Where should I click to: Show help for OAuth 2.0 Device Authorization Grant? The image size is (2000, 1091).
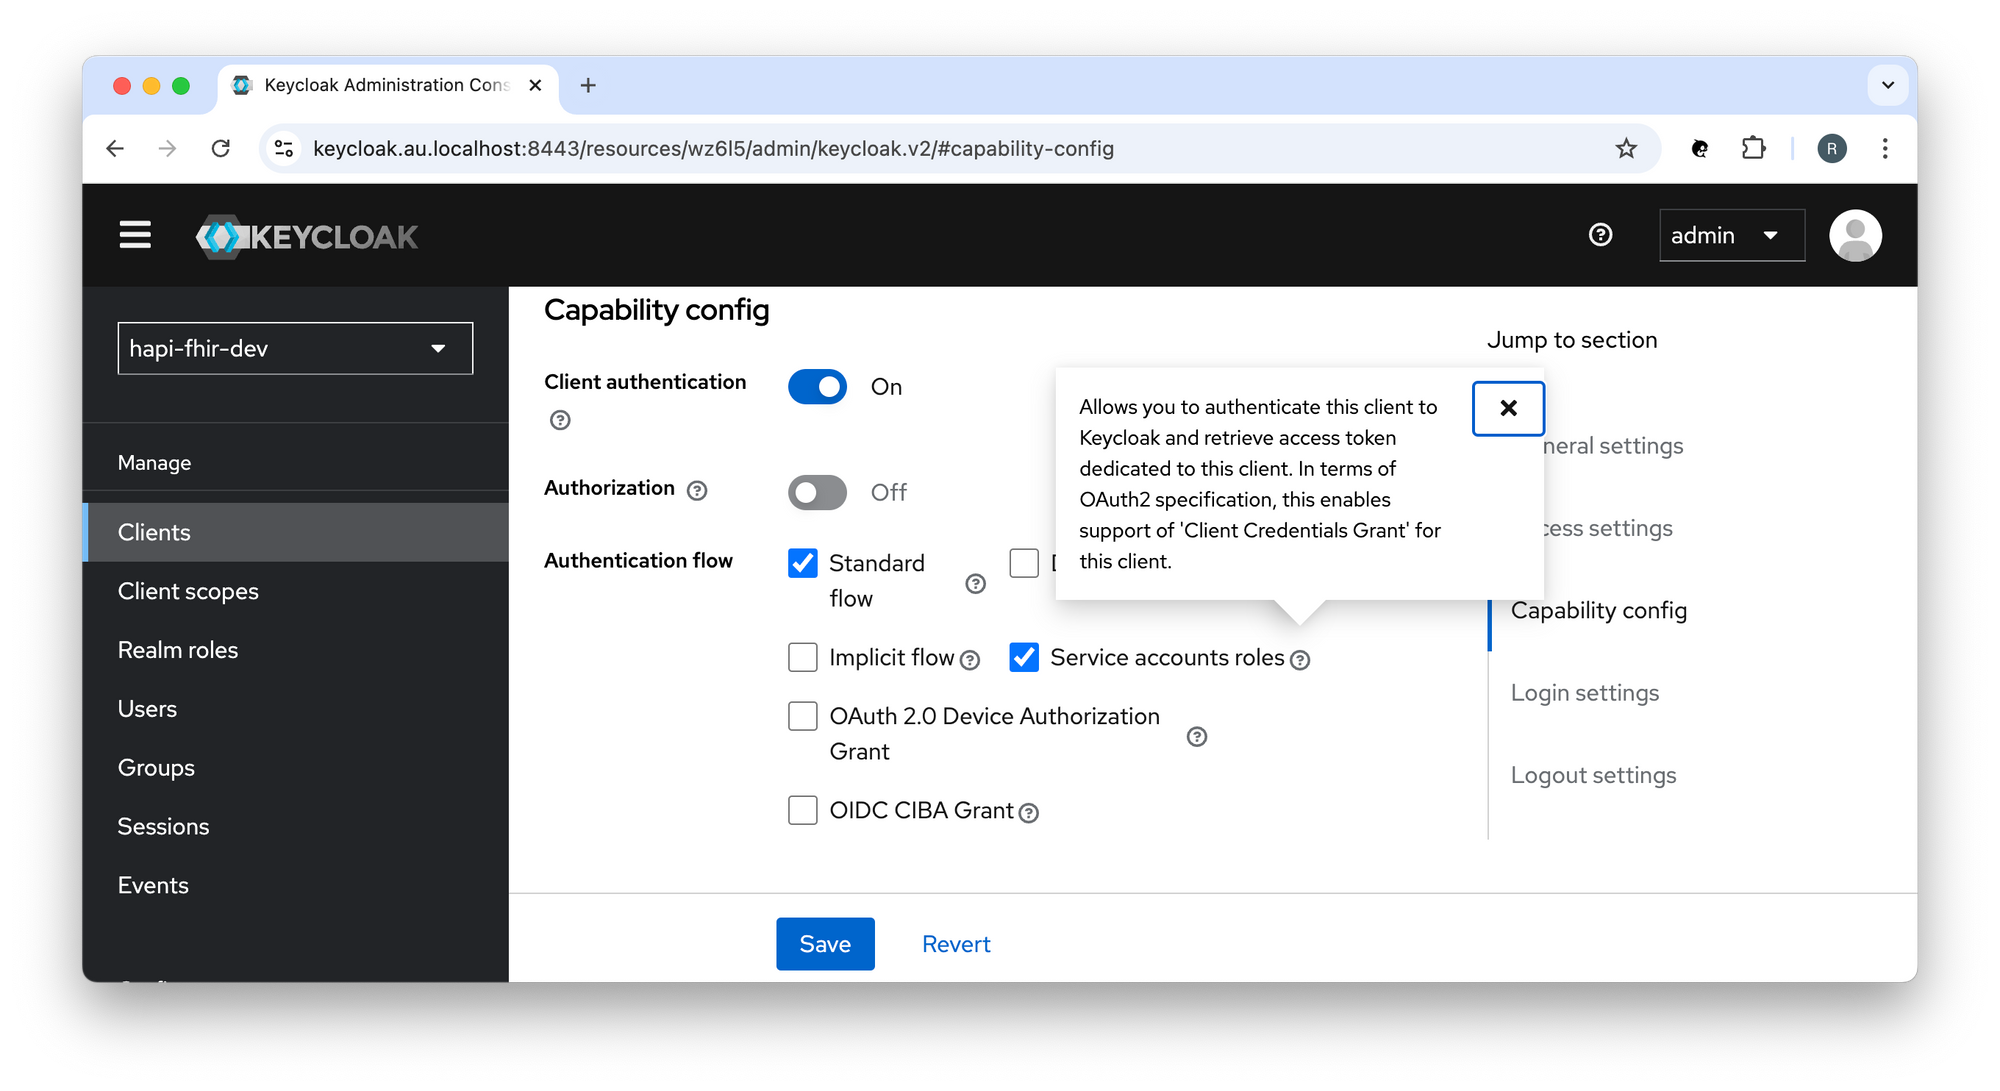[1196, 737]
